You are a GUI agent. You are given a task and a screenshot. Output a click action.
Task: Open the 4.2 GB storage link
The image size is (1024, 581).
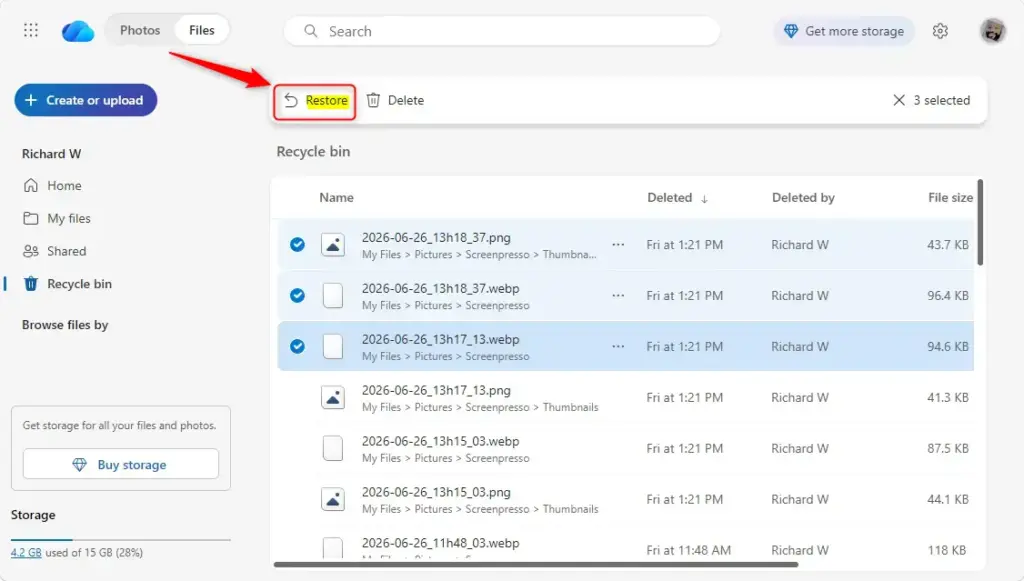click(x=26, y=552)
